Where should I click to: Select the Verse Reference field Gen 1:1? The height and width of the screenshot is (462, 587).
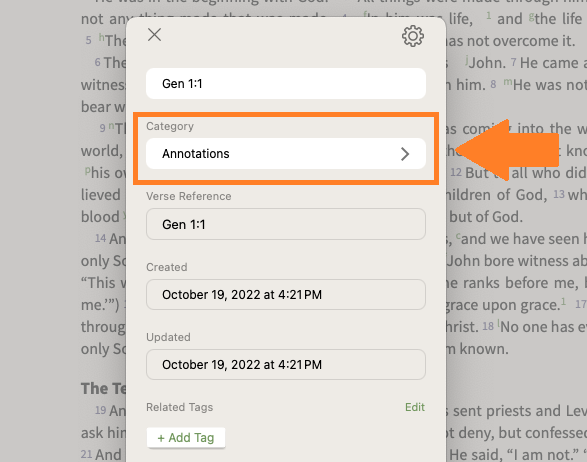click(x=286, y=224)
